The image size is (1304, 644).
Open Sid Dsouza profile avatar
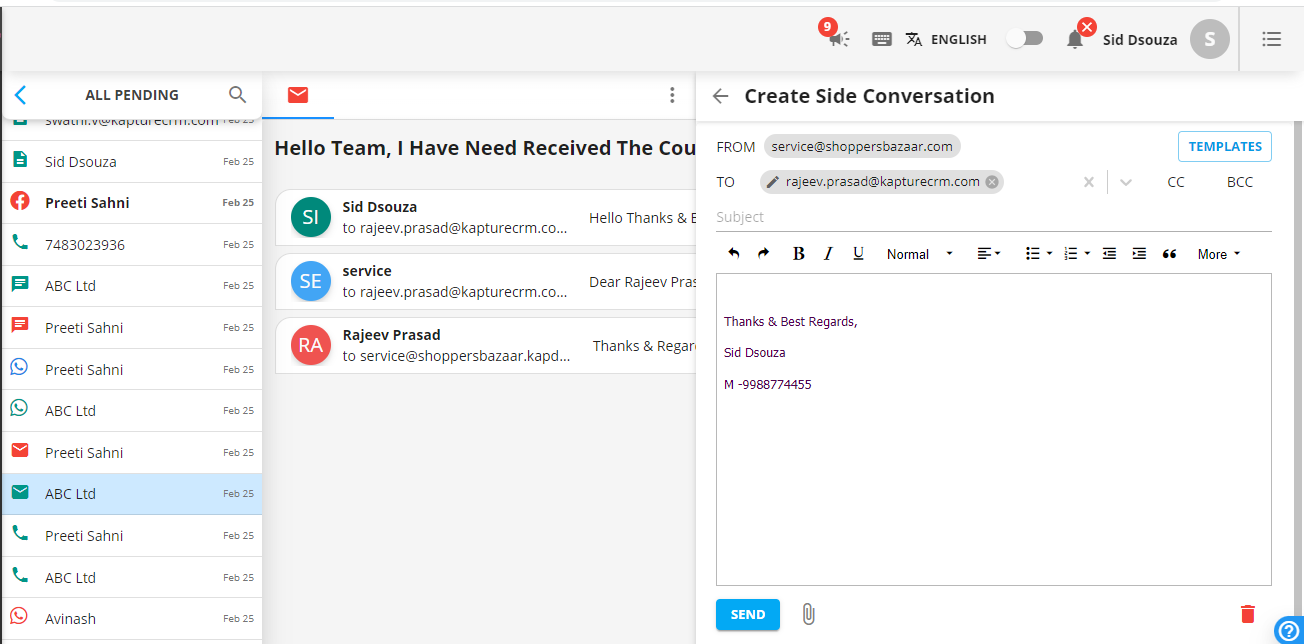(x=1210, y=39)
